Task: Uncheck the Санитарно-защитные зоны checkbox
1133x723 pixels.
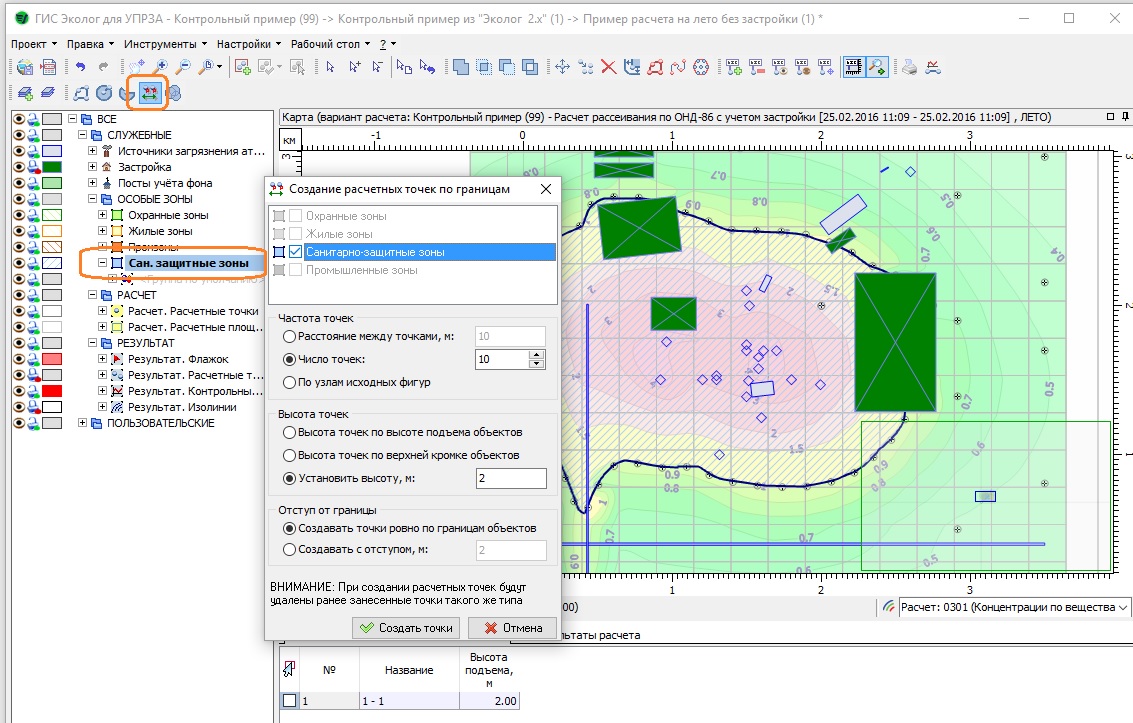Action: (x=295, y=252)
